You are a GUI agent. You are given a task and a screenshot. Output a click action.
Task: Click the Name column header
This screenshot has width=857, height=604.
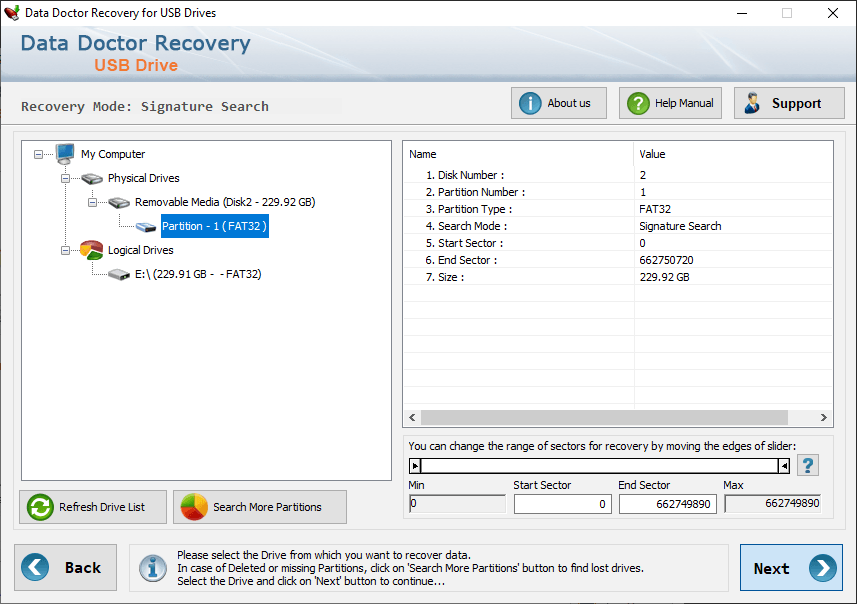pos(519,154)
